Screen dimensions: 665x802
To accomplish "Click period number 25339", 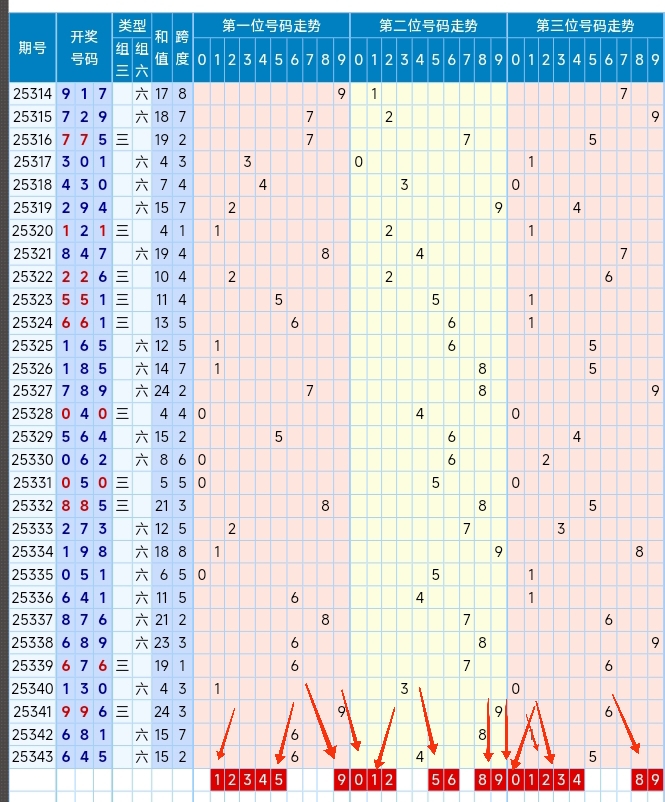I will click(x=33, y=665).
